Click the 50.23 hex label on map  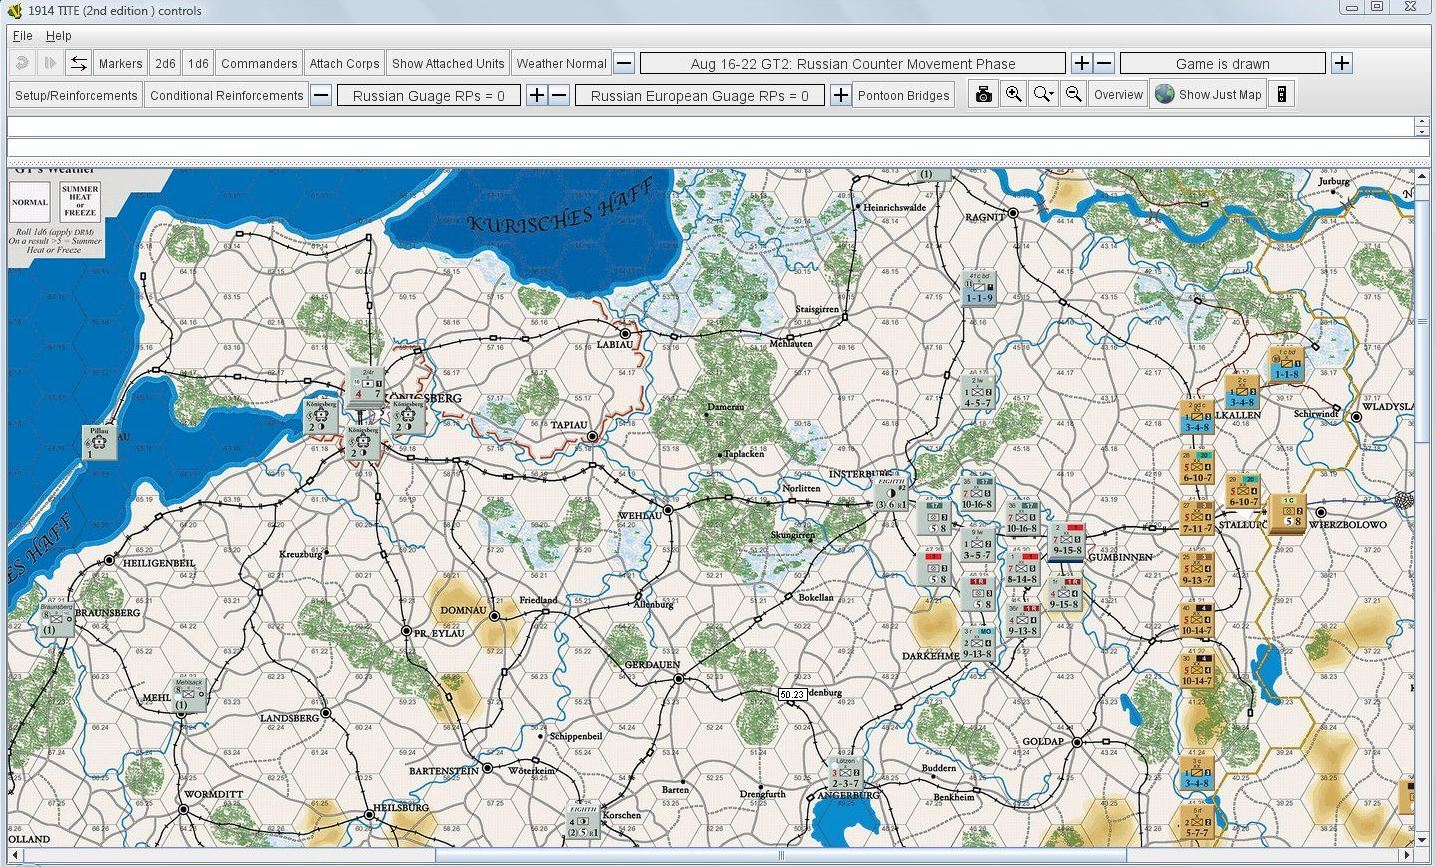792,694
